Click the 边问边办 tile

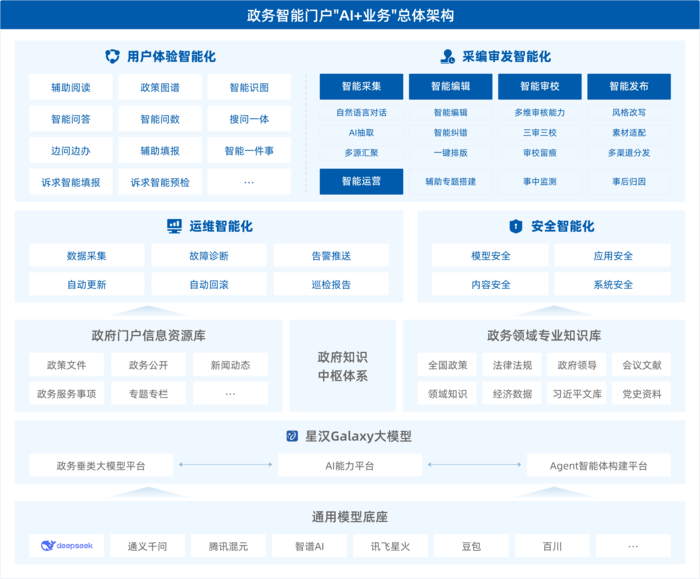[x=71, y=150]
